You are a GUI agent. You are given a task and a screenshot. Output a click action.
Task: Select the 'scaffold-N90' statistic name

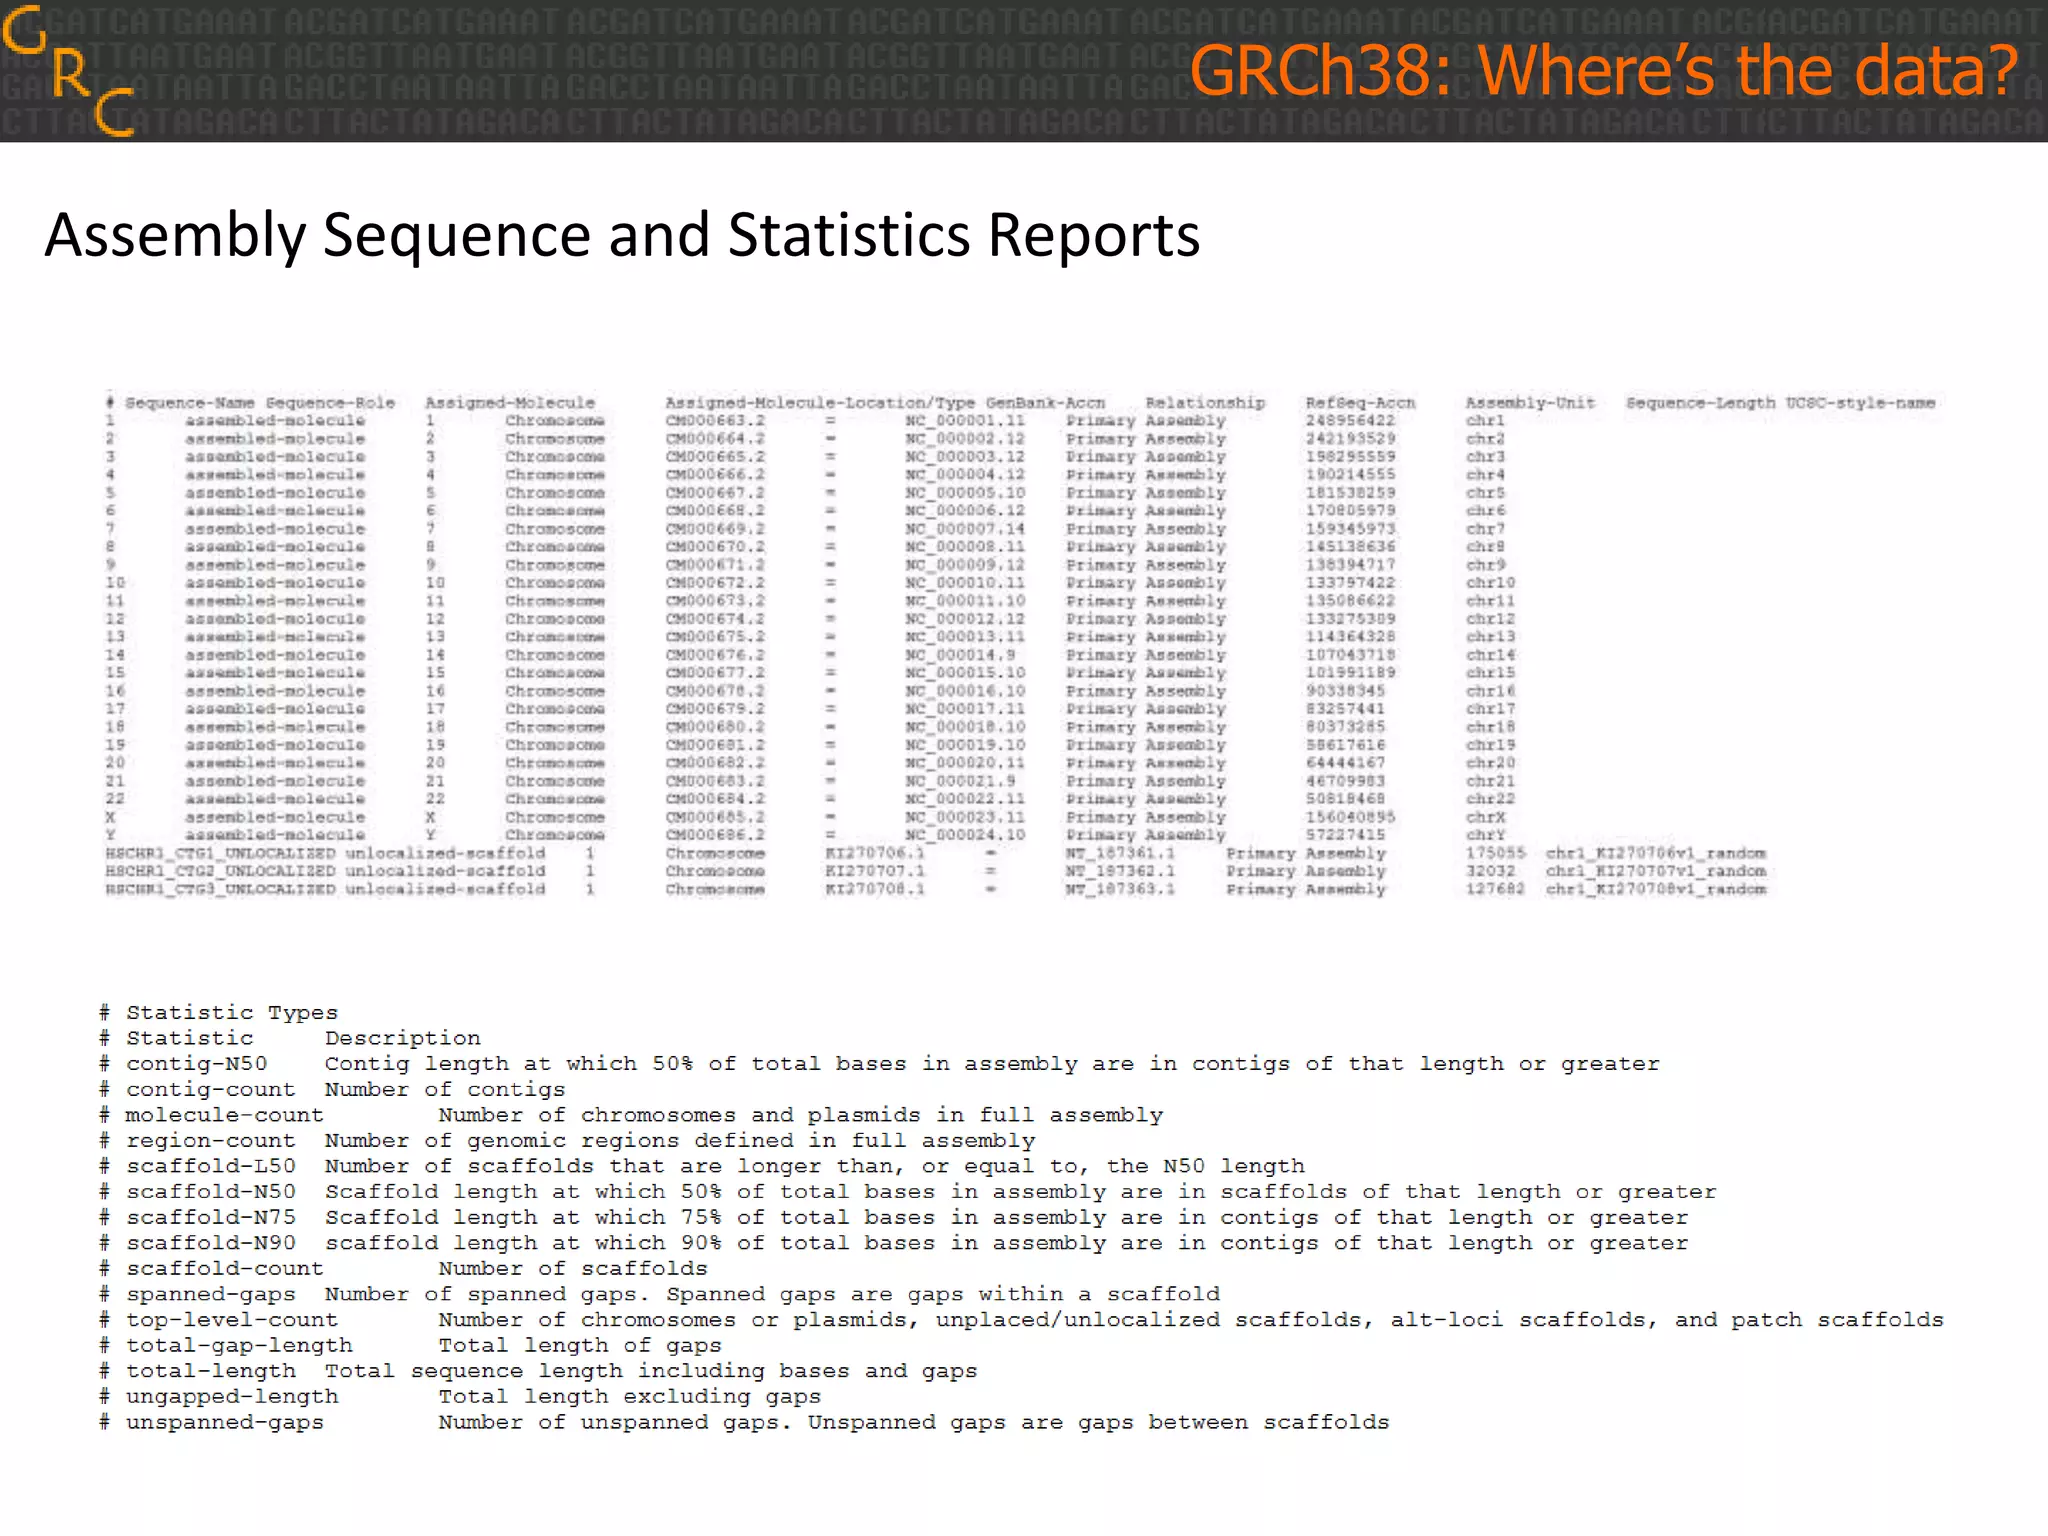pos(211,1243)
